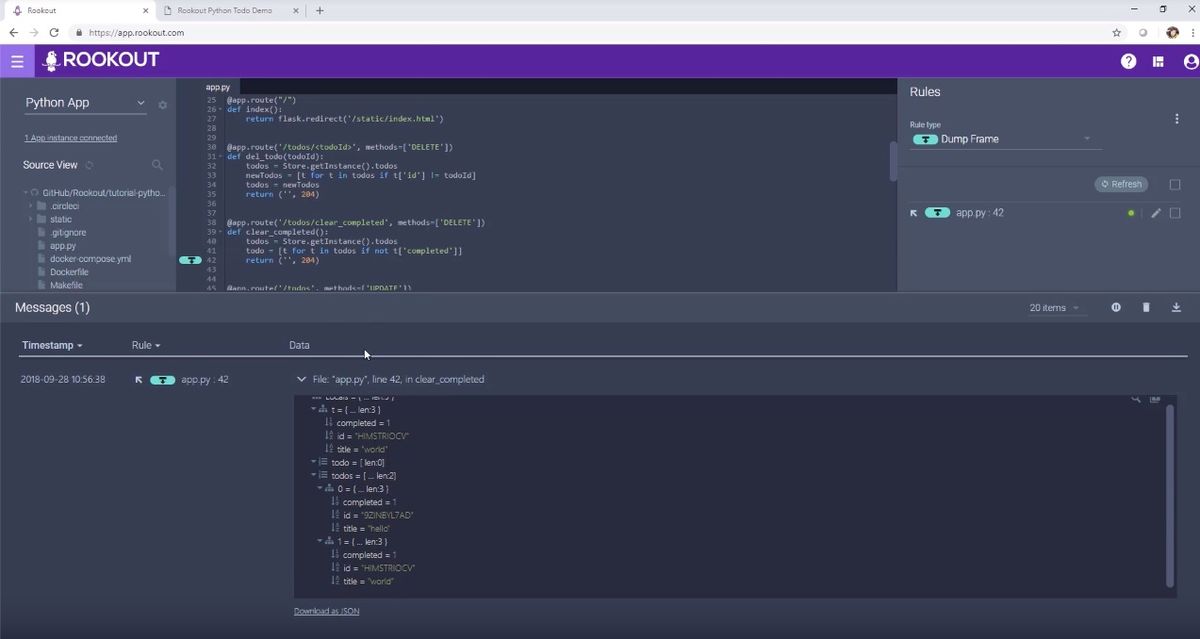Screen dimensions: 1200x639
Task: Click the browser address bar
Action: [590, 32]
